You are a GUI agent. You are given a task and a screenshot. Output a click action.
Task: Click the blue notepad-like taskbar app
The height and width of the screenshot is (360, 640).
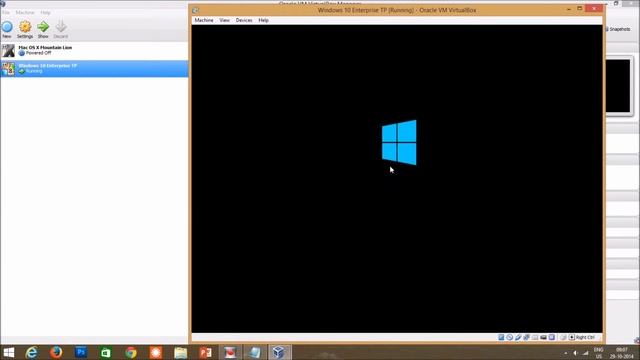255,352
